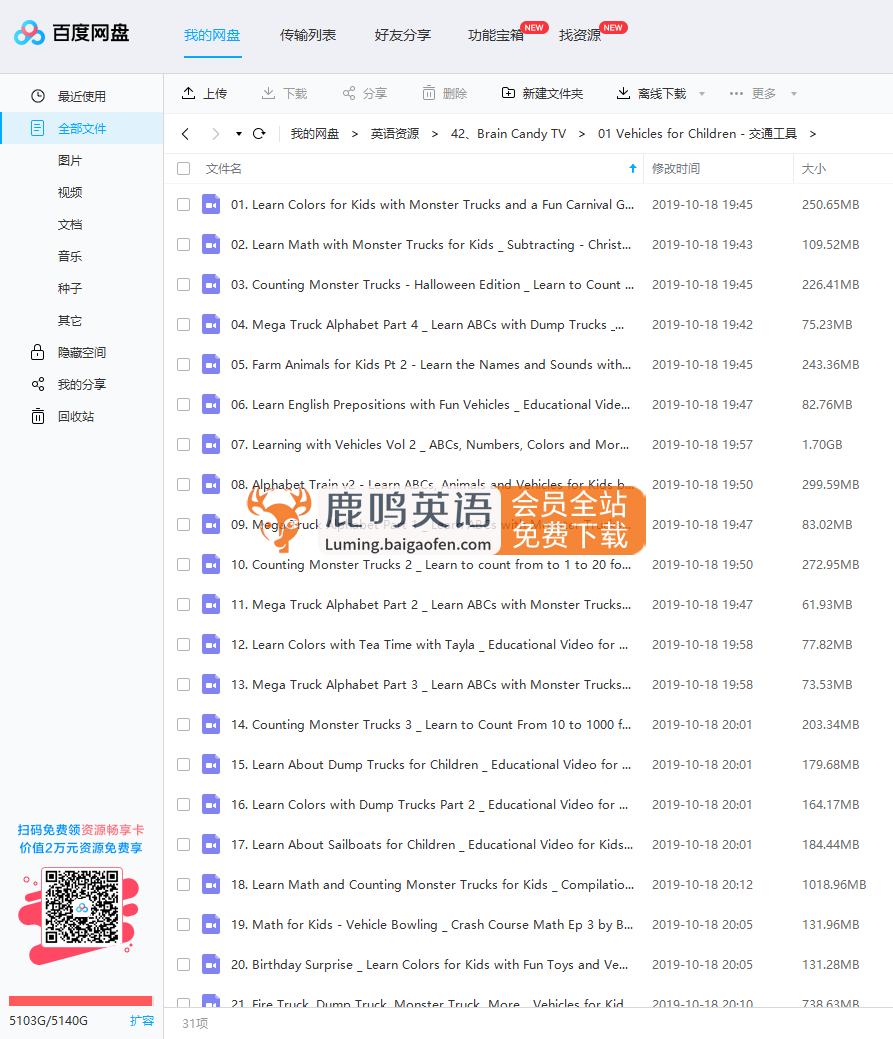
Task: Click the 离线下载 offline download icon
Action: pyautogui.click(x=623, y=93)
